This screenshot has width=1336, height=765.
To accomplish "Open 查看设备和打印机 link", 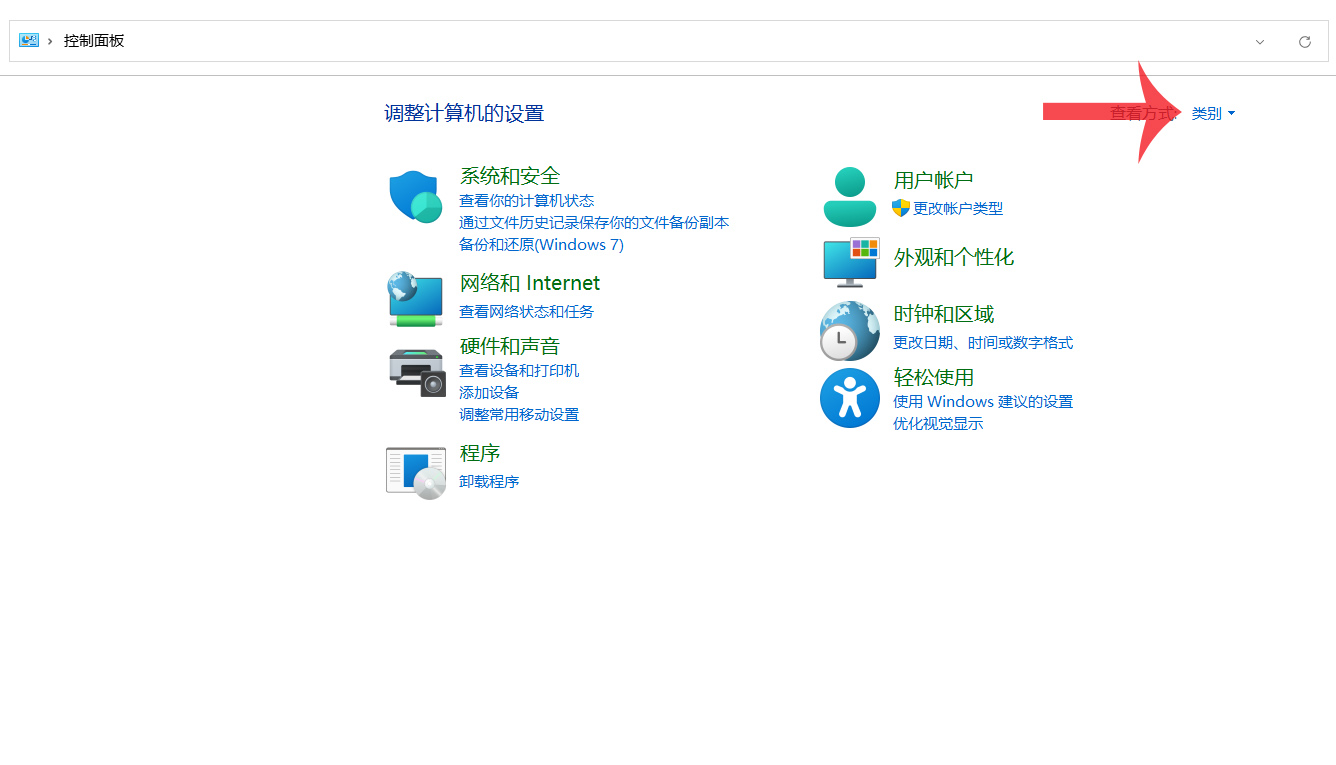I will coord(519,371).
